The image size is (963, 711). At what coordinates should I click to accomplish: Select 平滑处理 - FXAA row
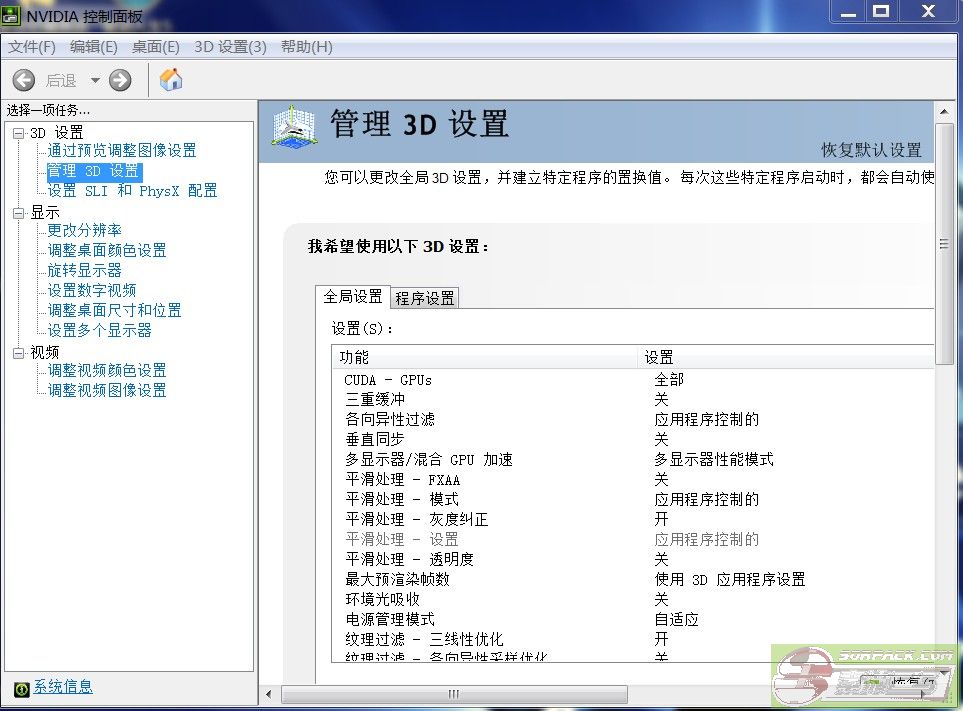click(633, 480)
